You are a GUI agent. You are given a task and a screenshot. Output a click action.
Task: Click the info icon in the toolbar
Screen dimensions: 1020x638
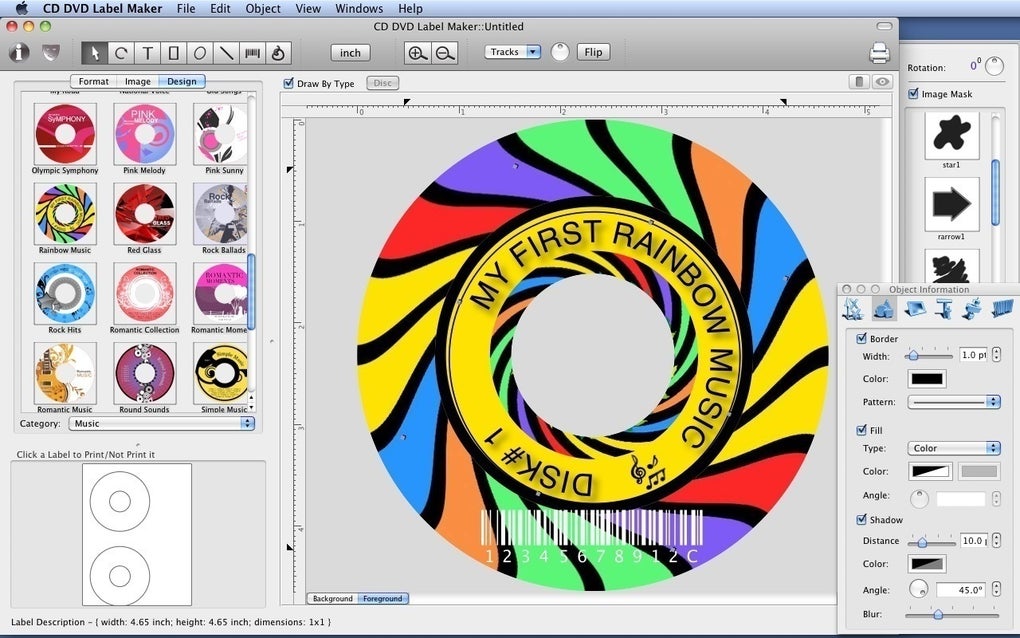coord(18,52)
